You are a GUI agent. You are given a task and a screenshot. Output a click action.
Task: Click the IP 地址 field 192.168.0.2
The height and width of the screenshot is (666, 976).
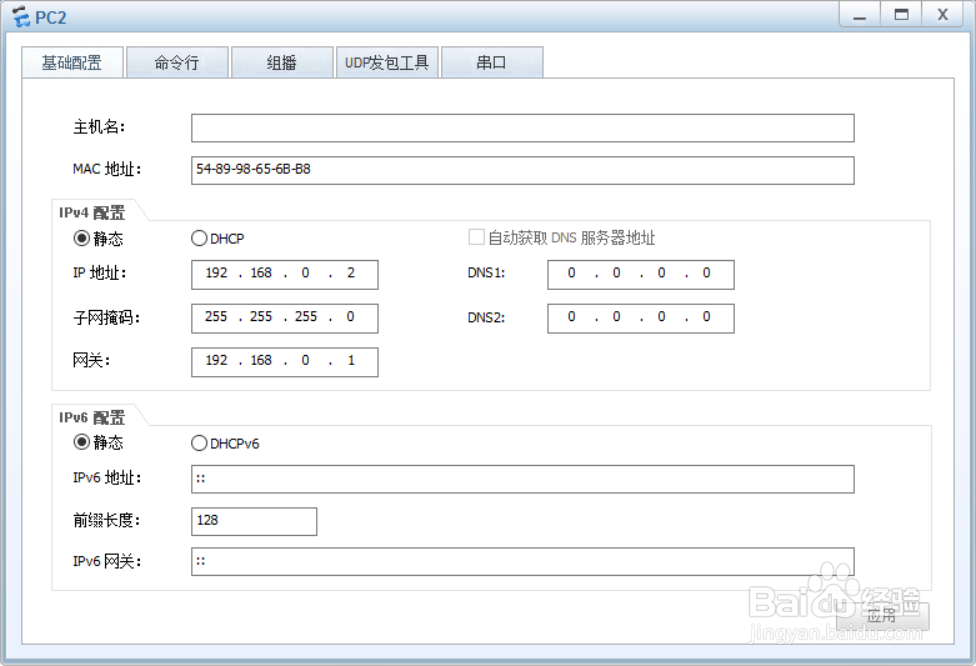coord(284,274)
